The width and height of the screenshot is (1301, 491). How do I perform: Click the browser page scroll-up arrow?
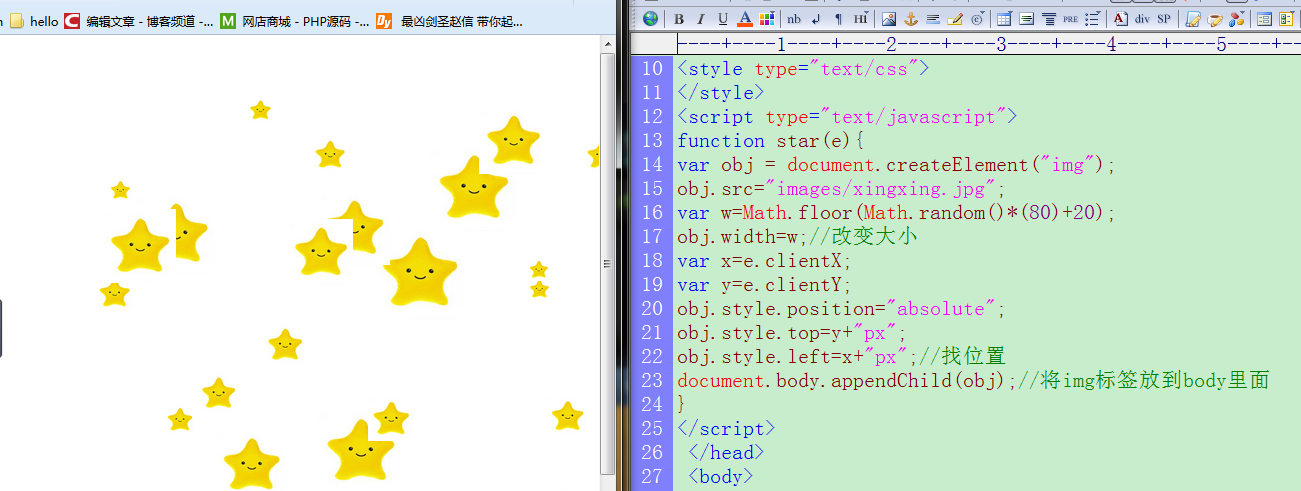point(607,45)
